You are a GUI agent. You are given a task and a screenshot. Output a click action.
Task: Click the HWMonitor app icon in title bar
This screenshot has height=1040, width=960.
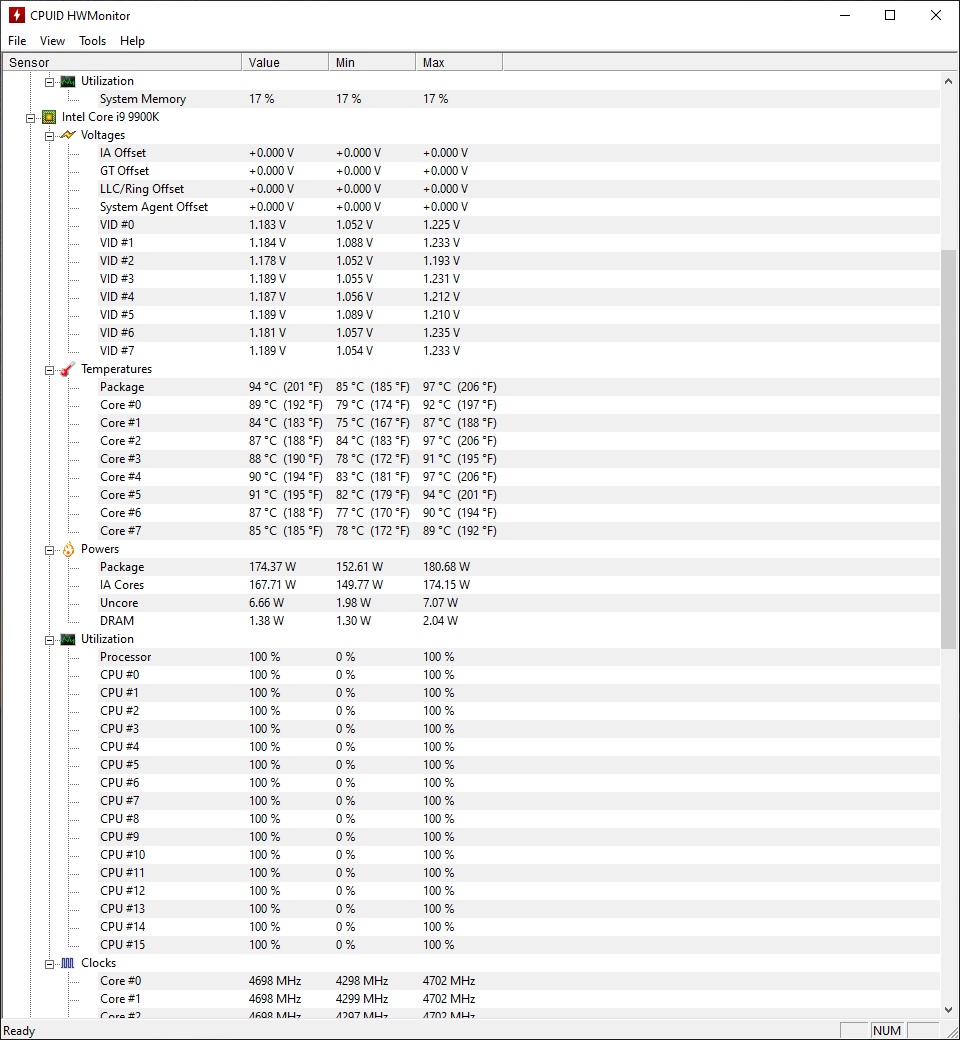16,15
